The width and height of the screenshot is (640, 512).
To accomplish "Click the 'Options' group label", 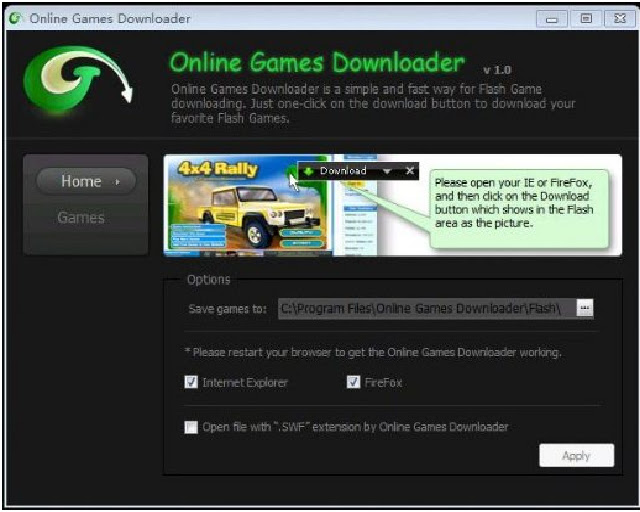I will [209, 280].
